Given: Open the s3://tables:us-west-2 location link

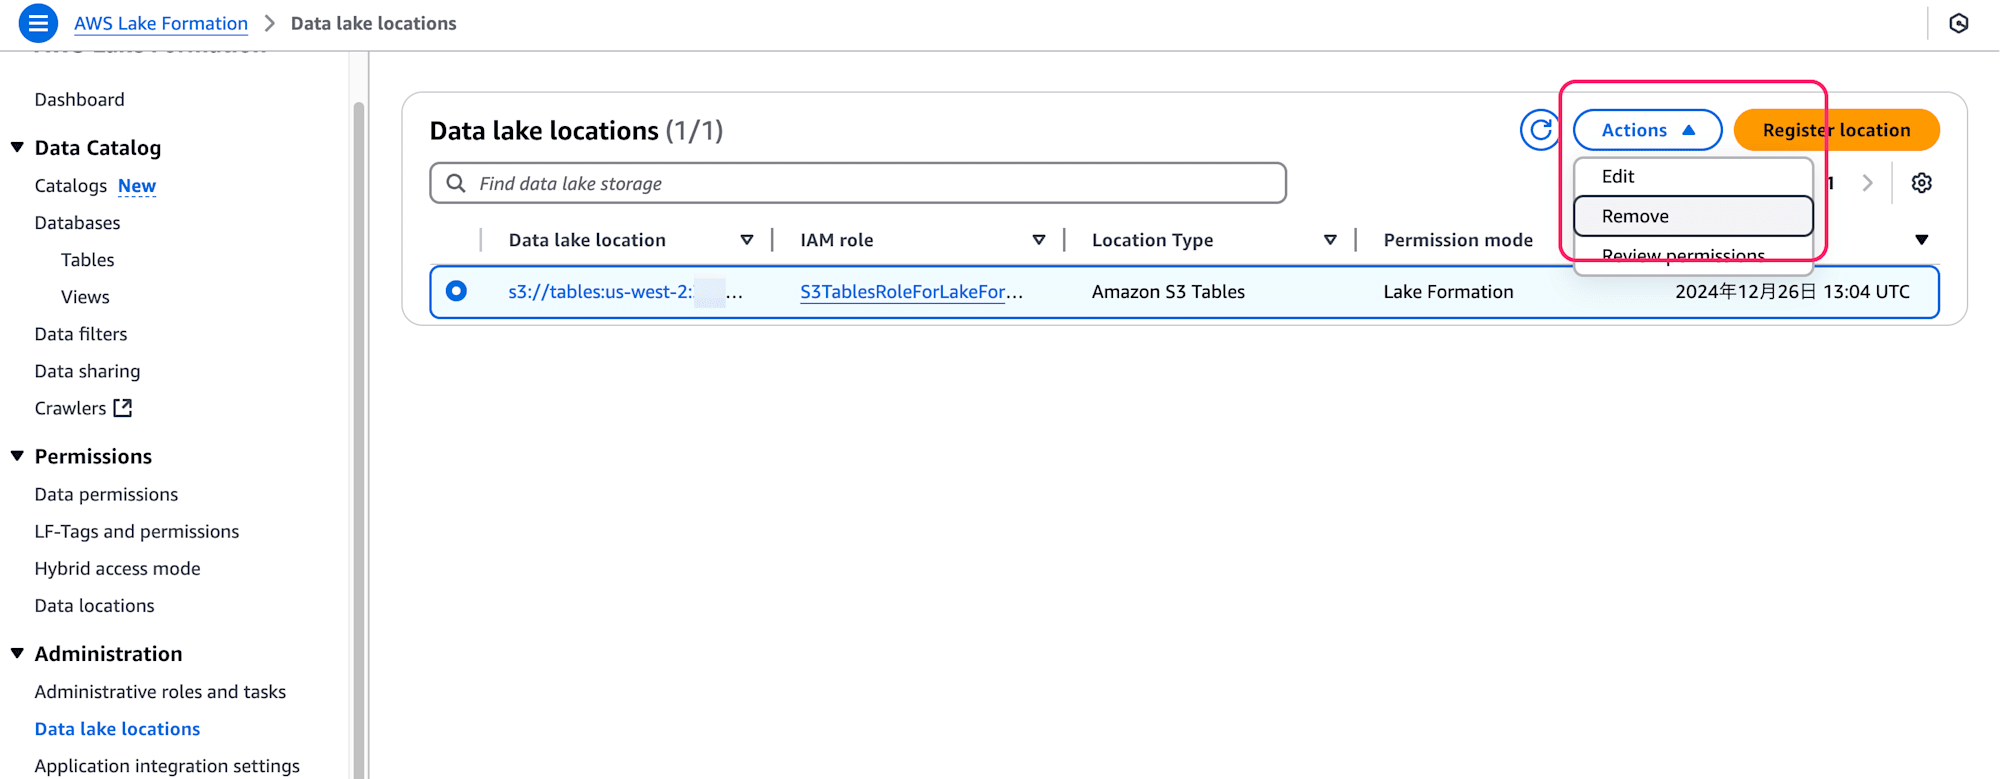Looking at the screenshot, I should (625, 291).
